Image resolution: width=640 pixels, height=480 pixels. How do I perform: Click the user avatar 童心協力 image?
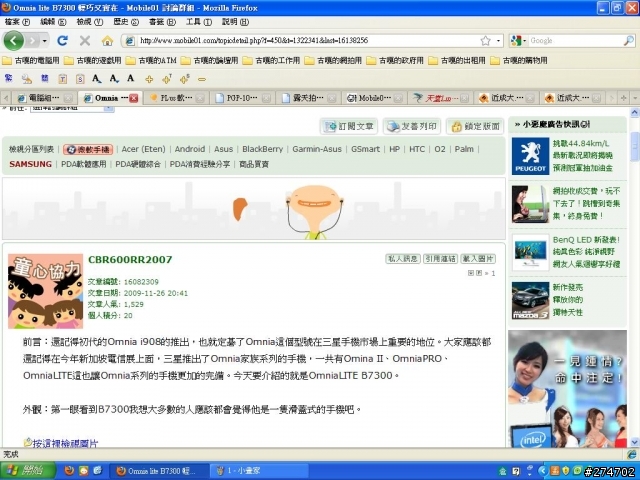46,291
